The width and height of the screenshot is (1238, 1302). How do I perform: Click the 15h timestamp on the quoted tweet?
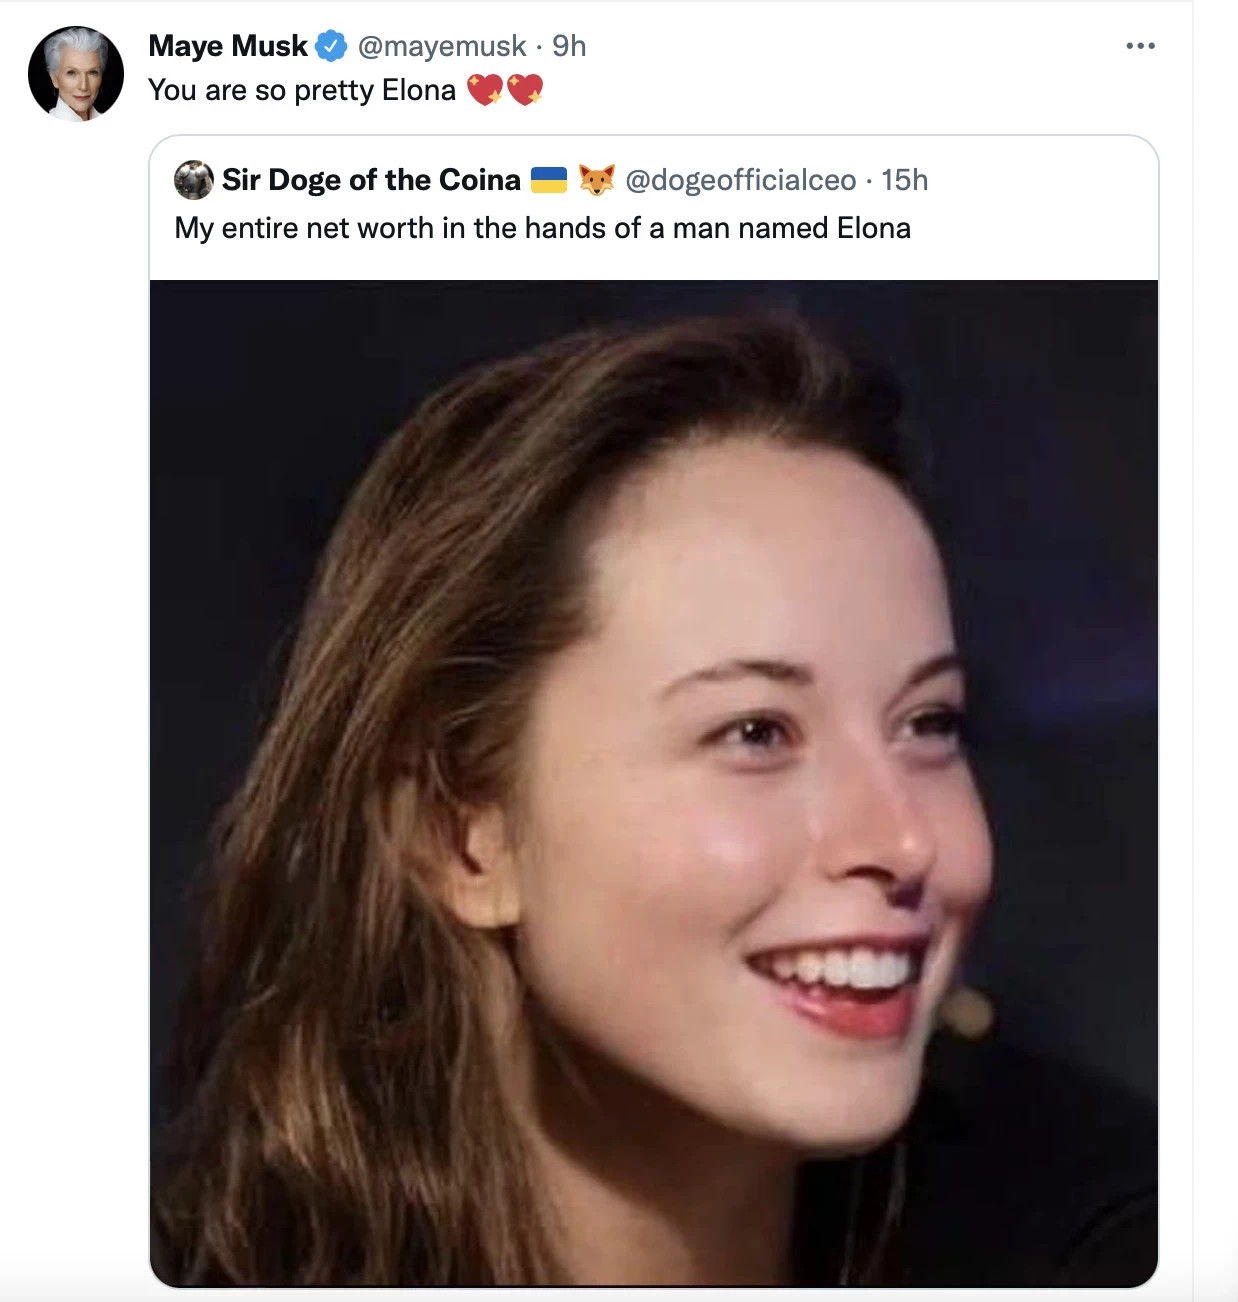[905, 180]
